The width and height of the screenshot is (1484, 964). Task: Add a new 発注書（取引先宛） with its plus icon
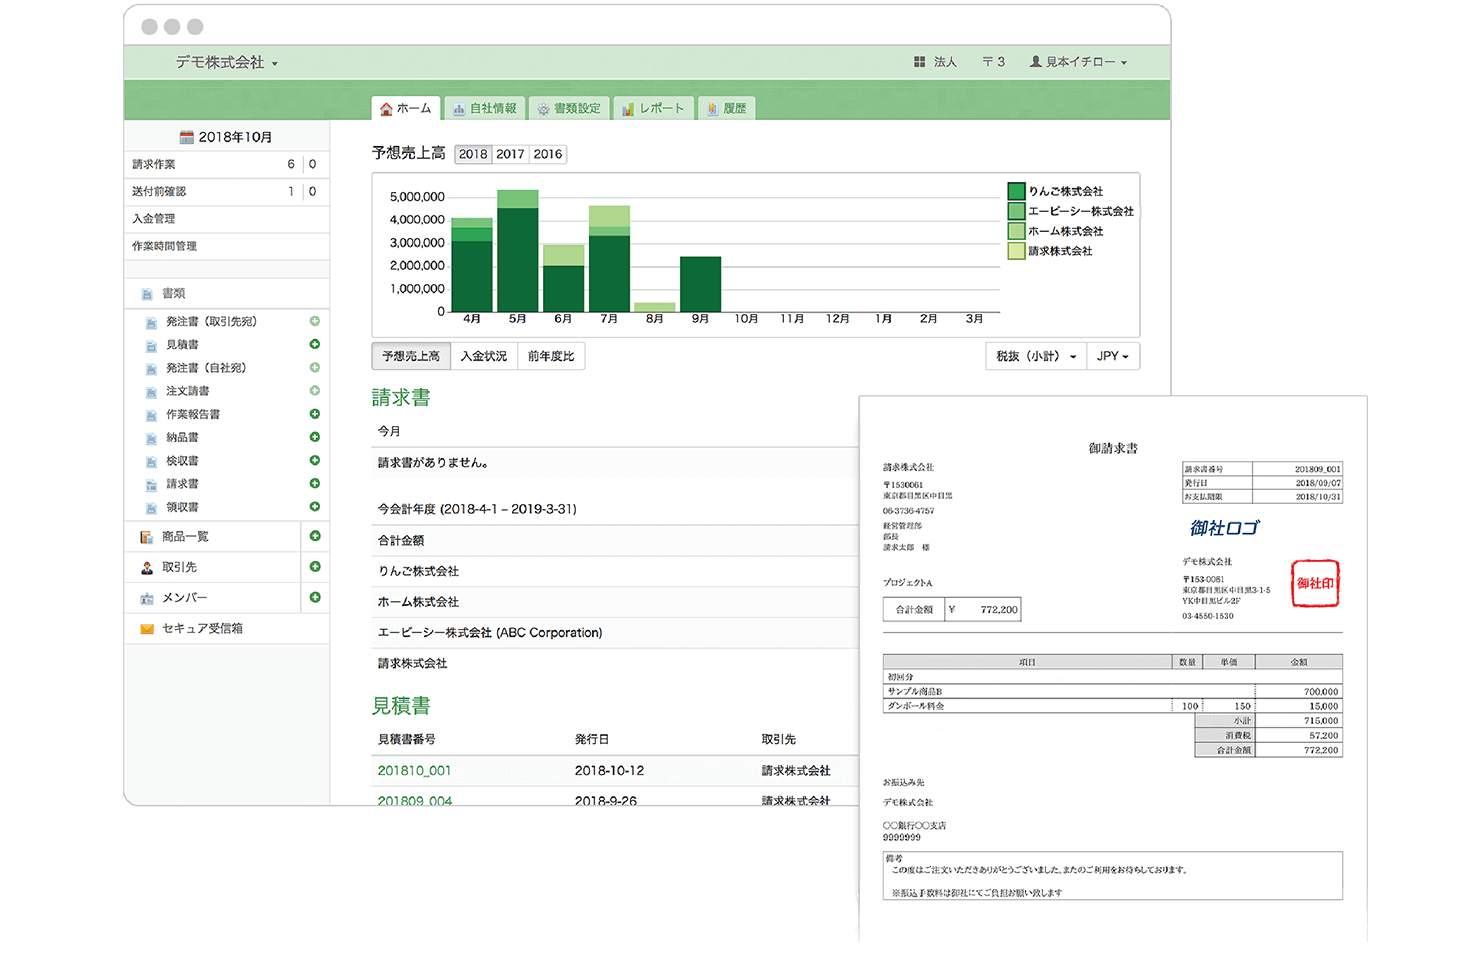[315, 321]
